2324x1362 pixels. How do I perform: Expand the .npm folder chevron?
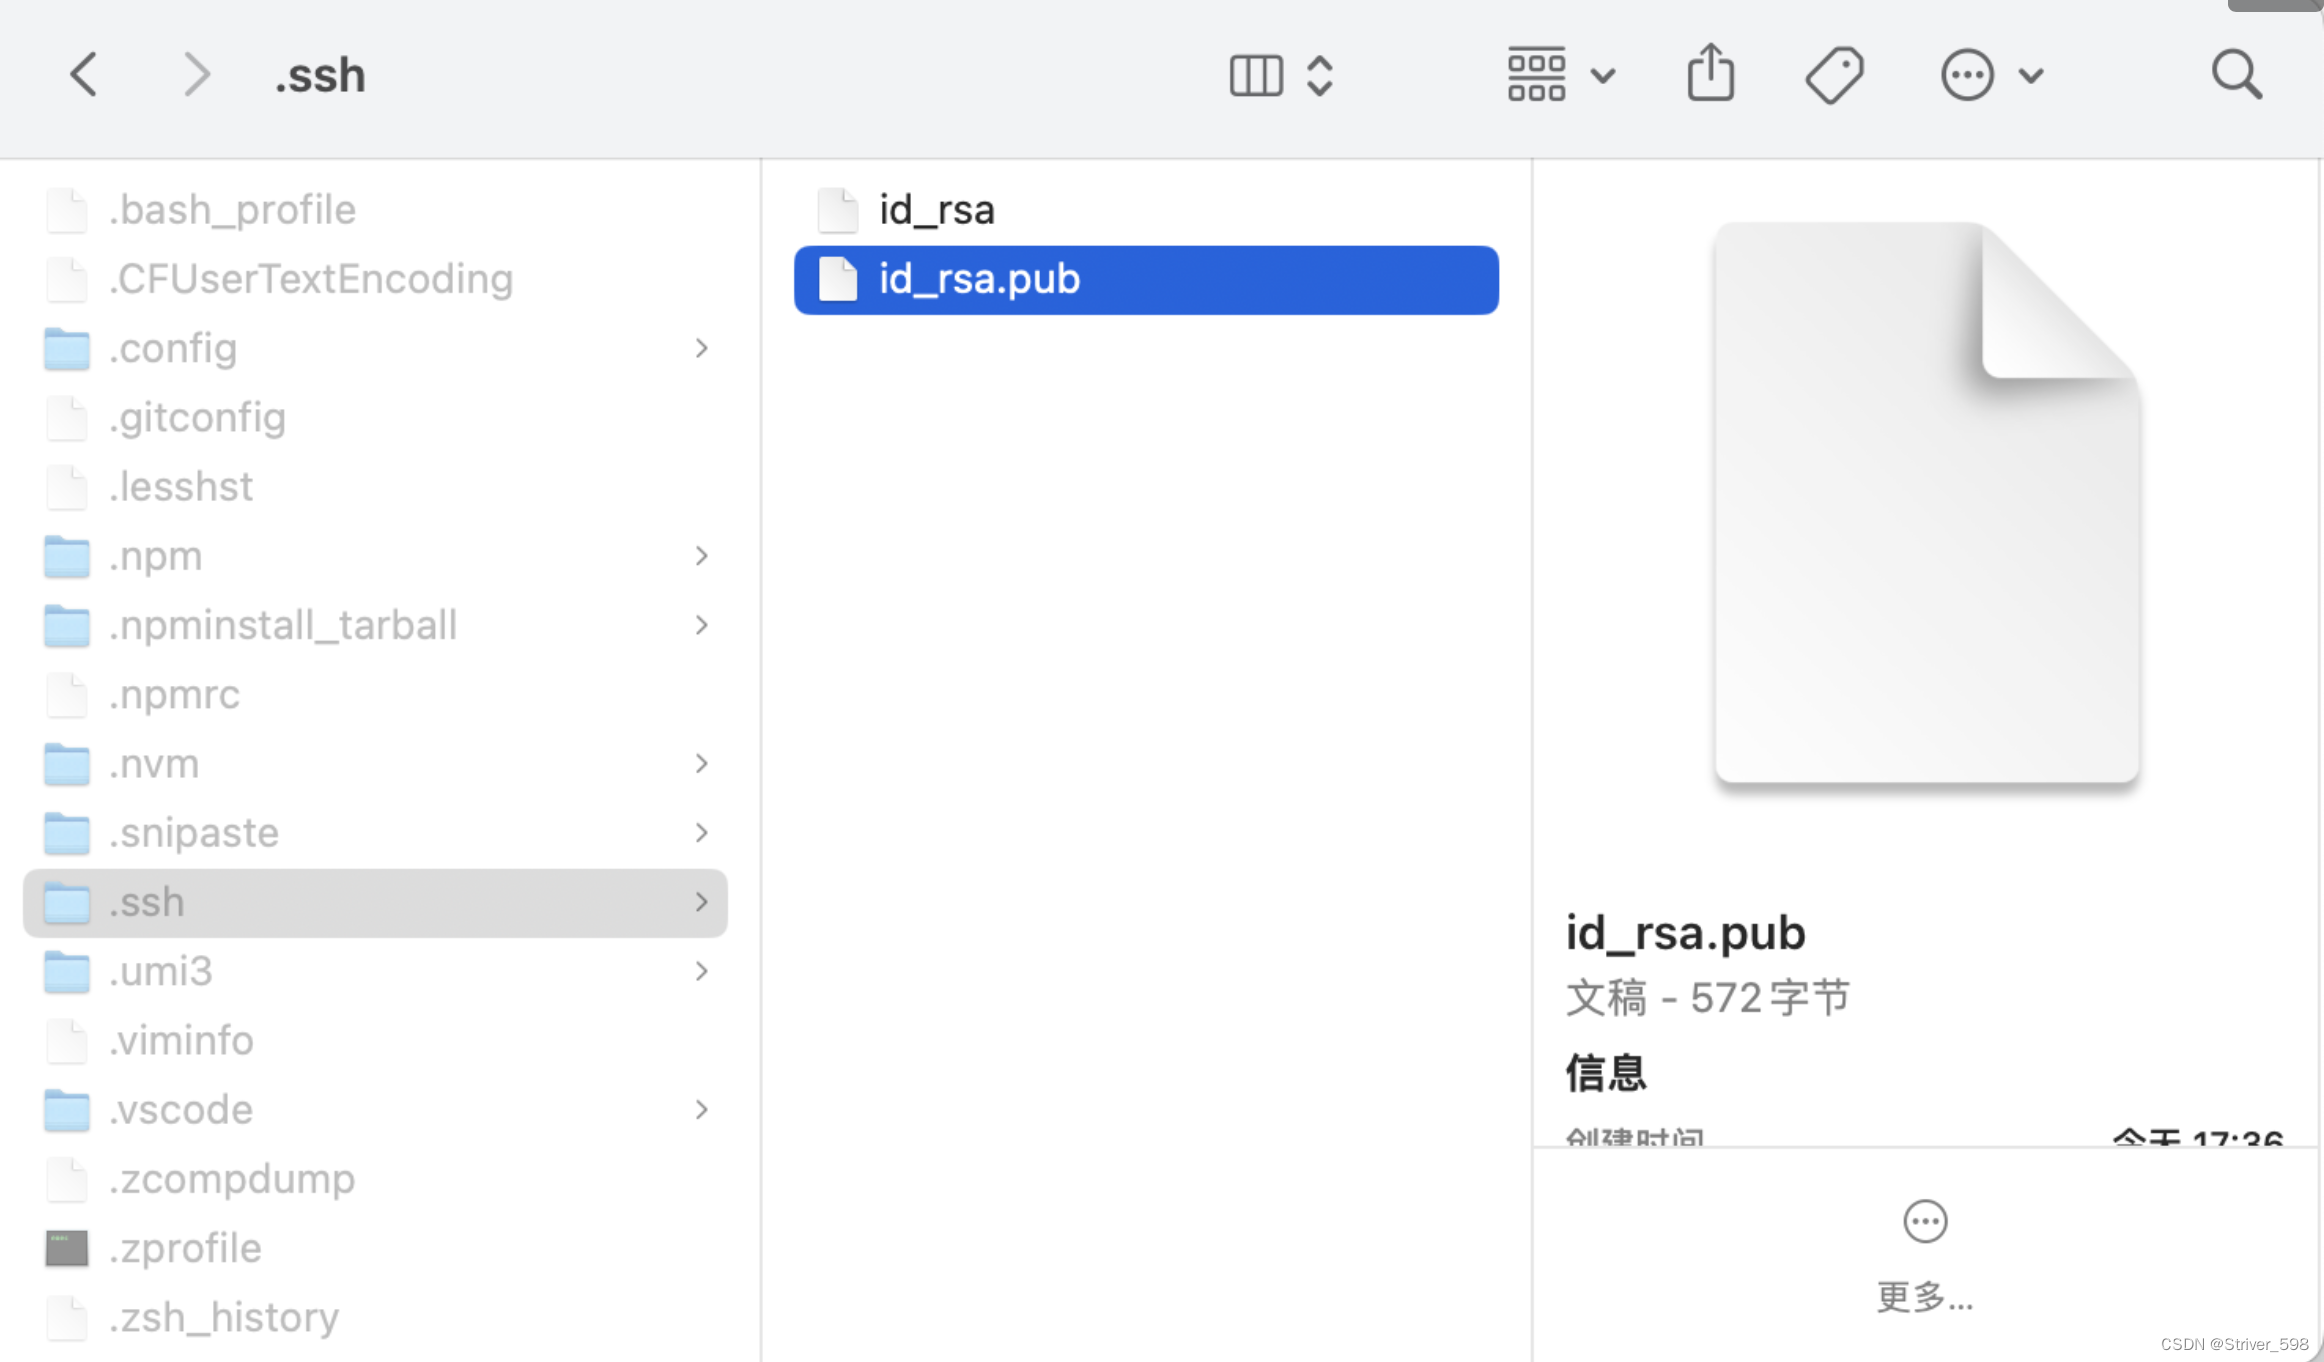point(702,556)
